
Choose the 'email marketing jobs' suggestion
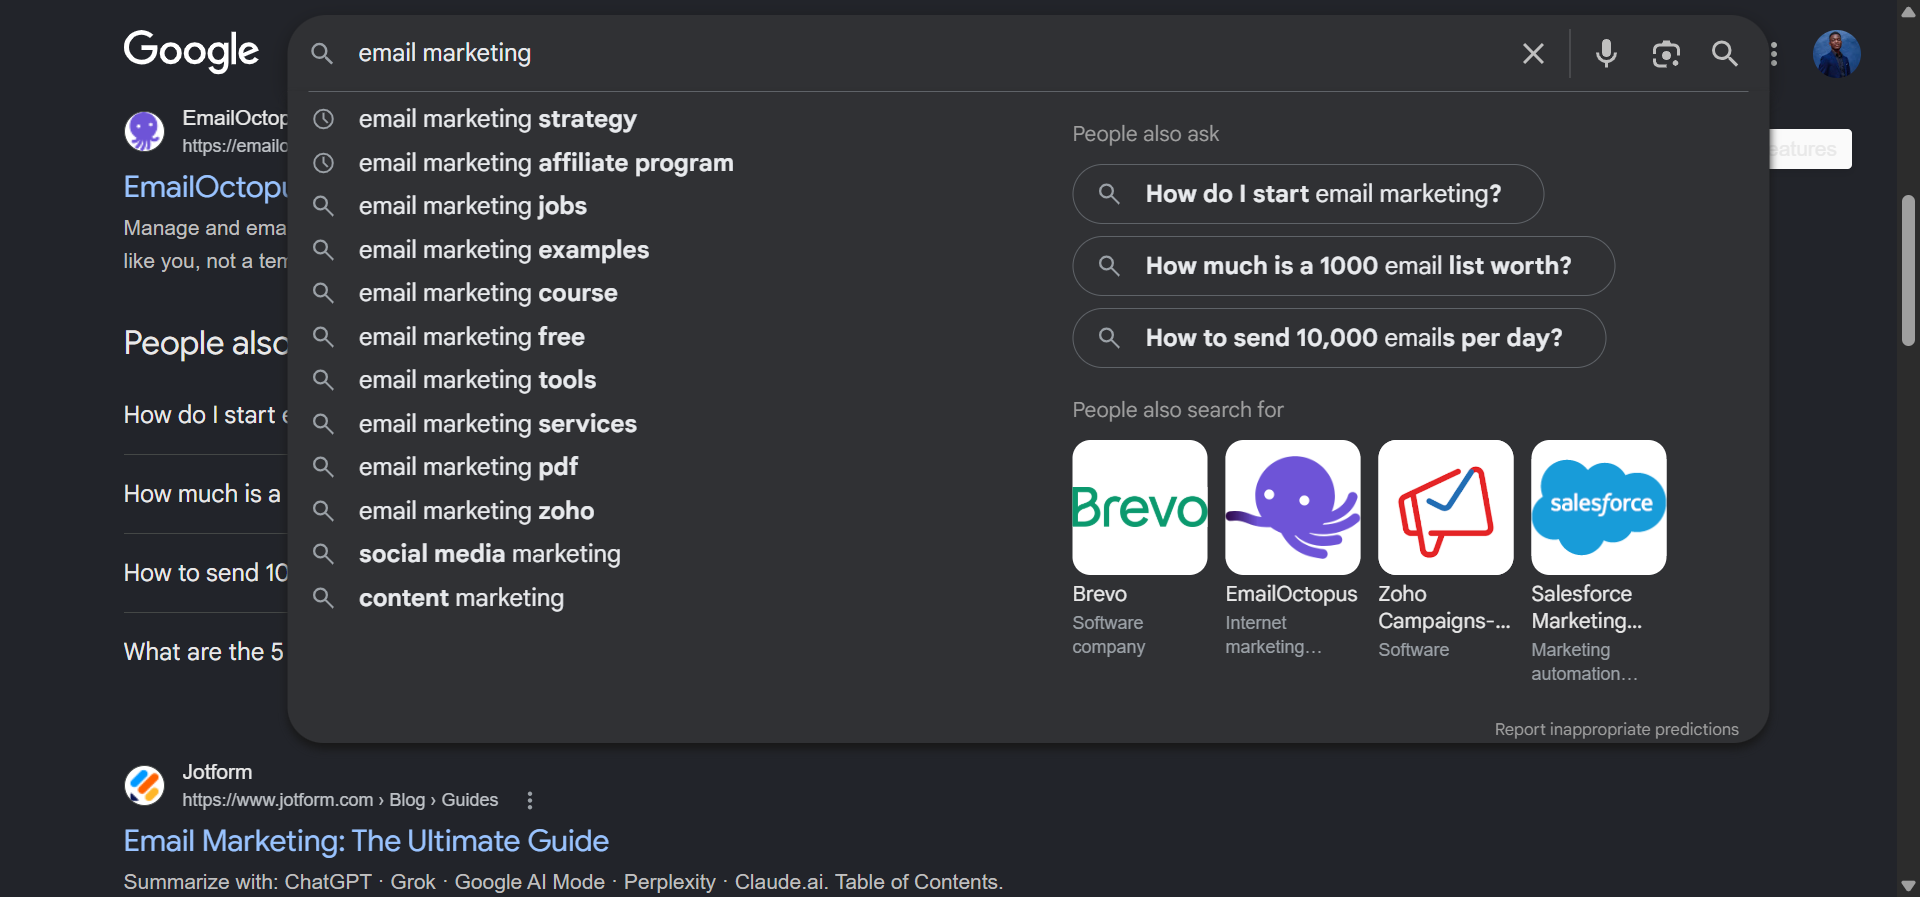click(x=473, y=206)
